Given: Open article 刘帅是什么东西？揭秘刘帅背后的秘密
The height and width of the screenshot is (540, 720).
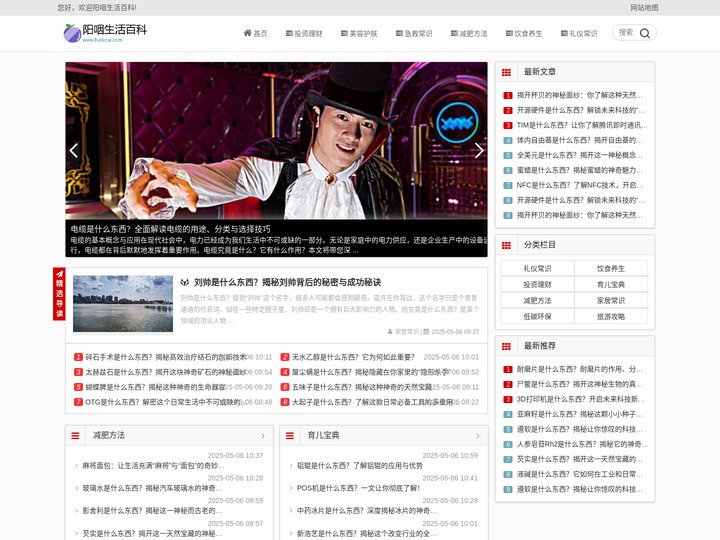Looking at the screenshot, I should pos(287,282).
